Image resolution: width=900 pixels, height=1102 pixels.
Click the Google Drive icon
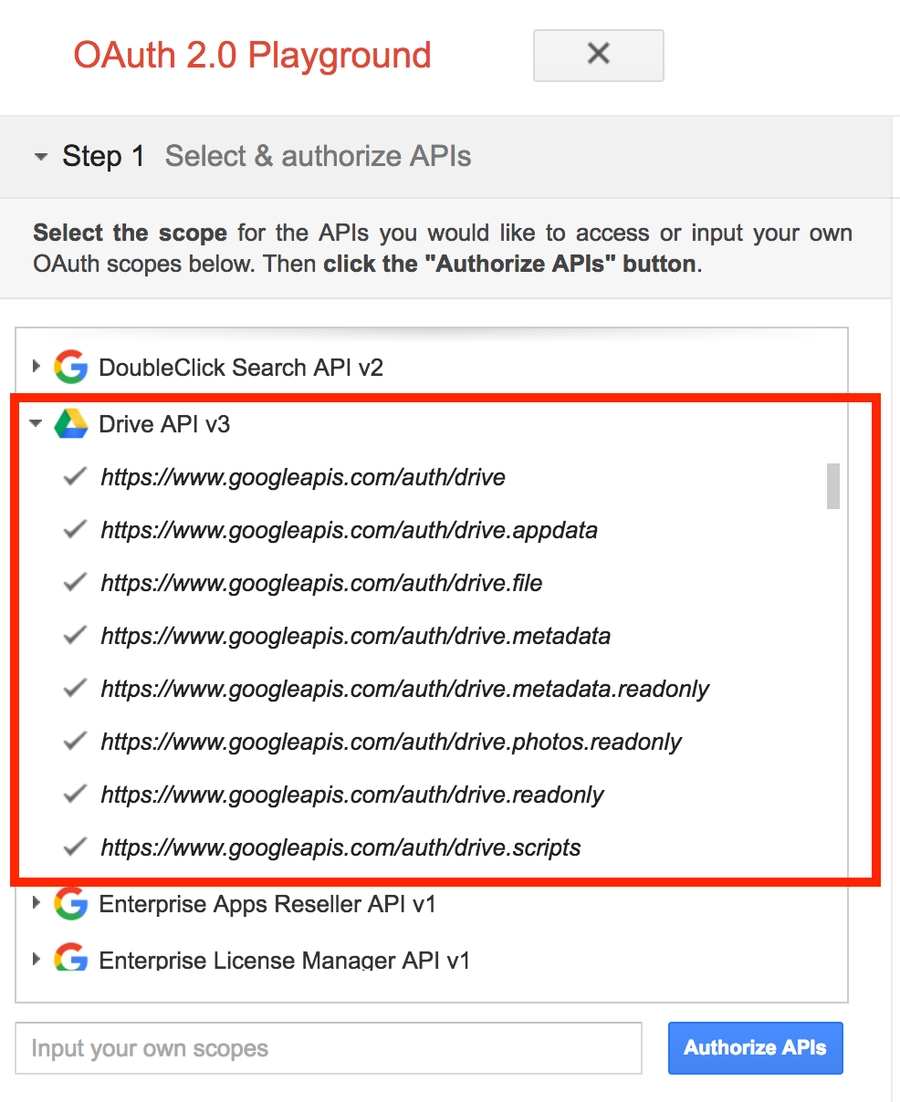70,424
